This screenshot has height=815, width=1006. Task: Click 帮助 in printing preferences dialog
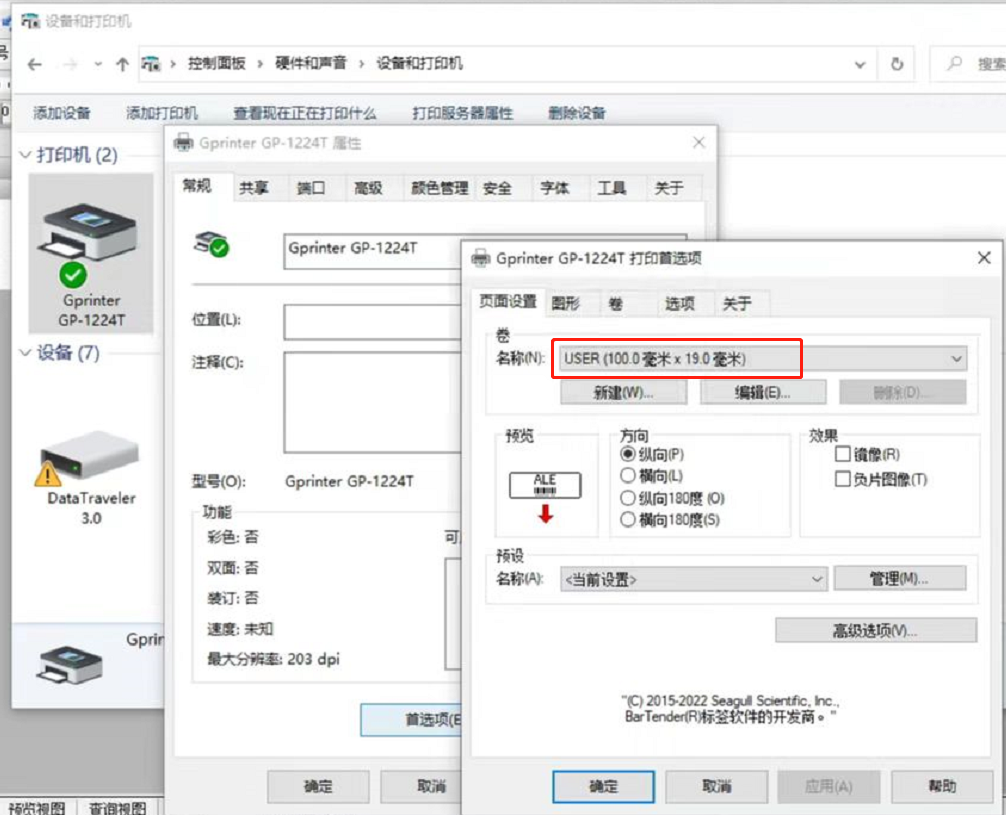pyautogui.click(x=942, y=786)
